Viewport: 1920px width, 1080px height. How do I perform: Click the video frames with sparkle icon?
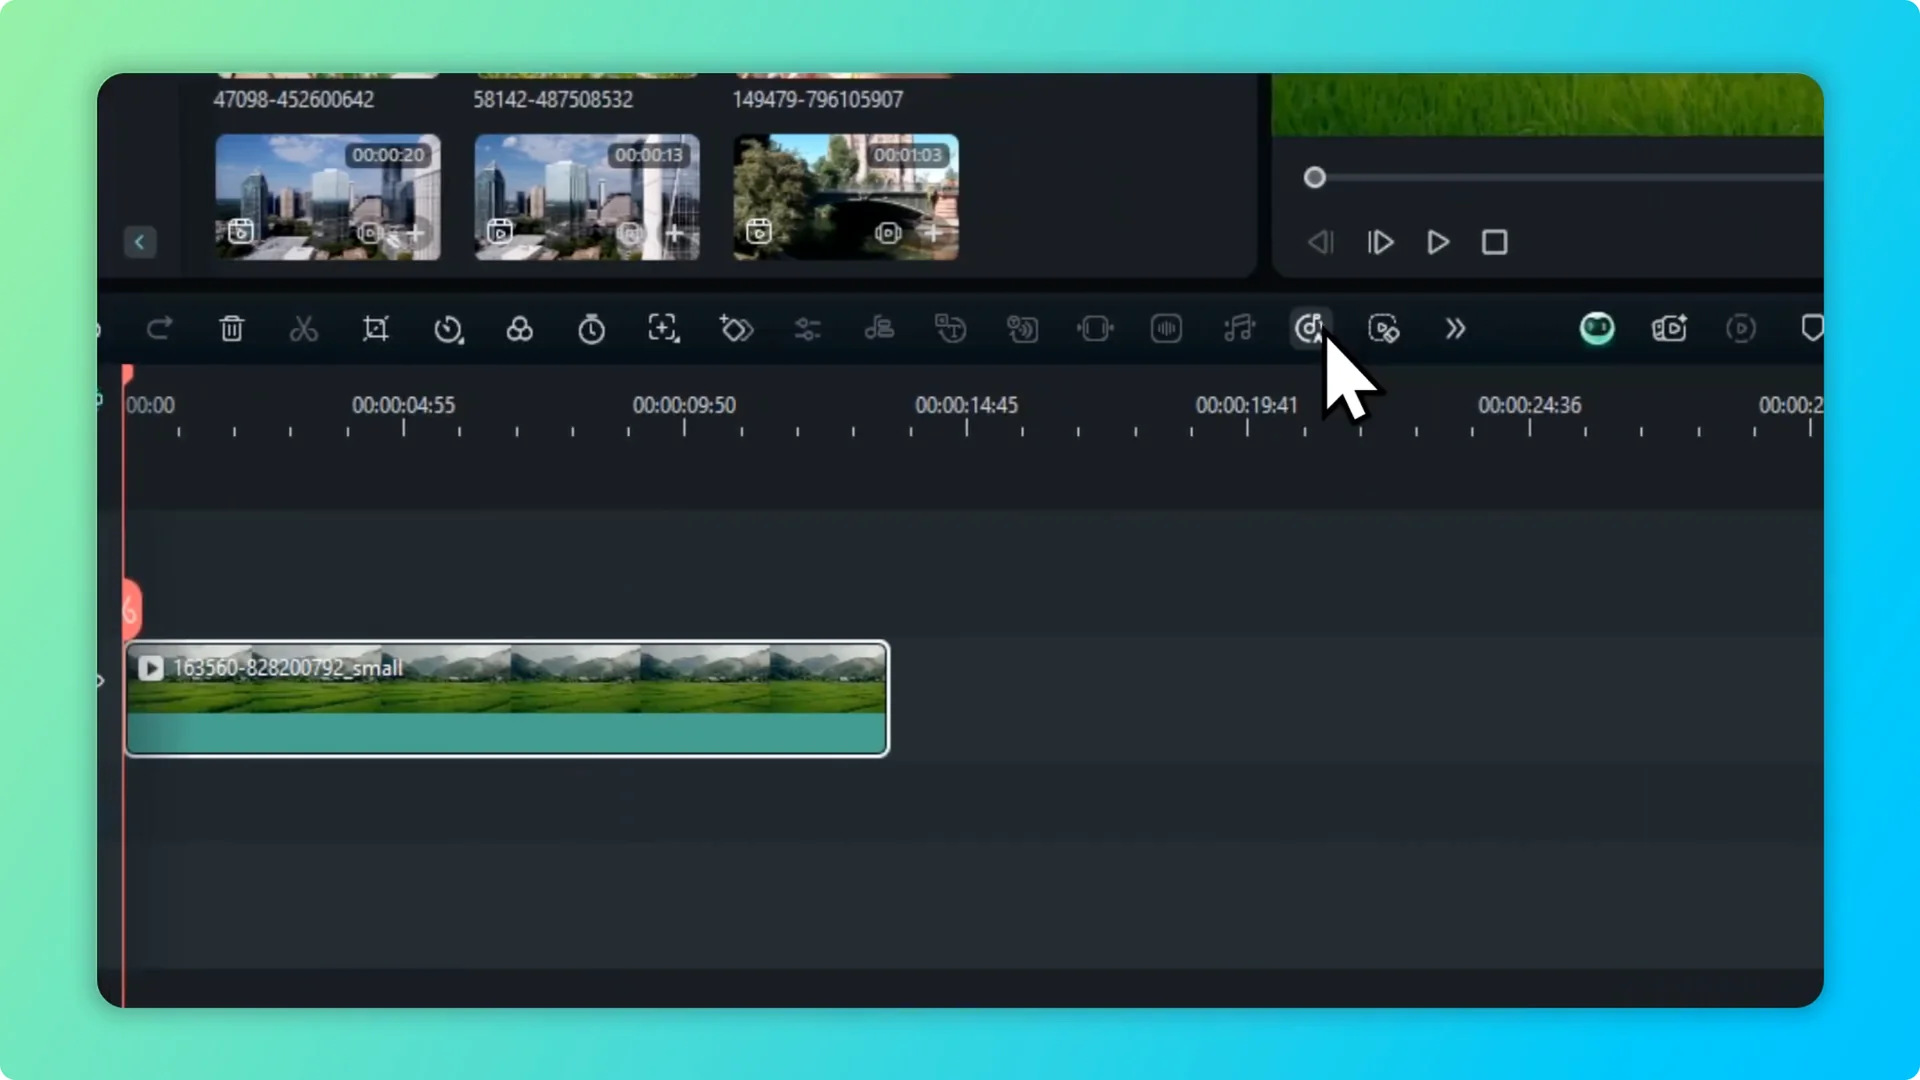pyautogui.click(x=1669, y=328)
